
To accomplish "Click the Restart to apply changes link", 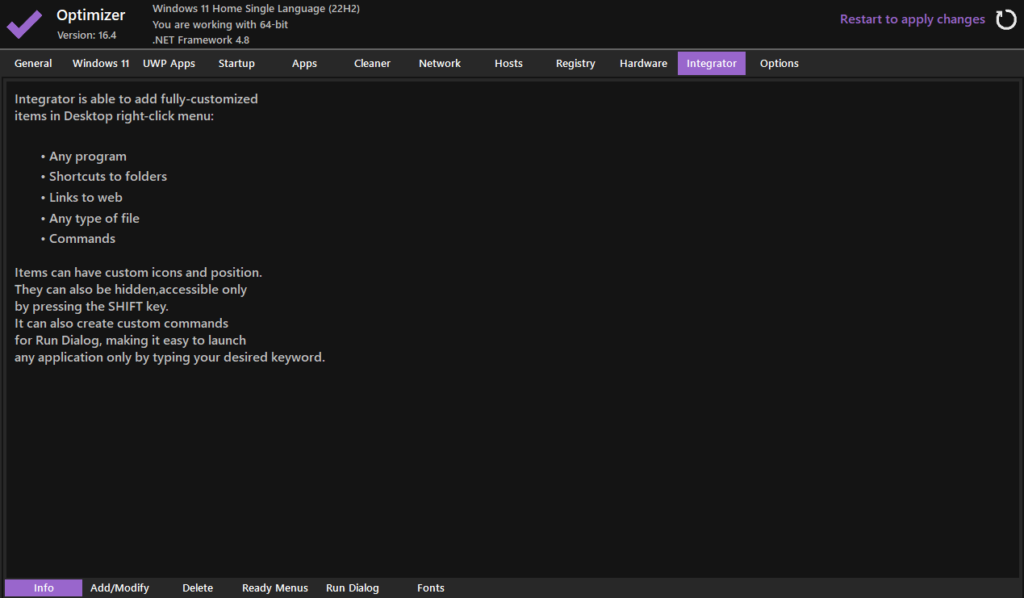I will [x=912, y=19].
